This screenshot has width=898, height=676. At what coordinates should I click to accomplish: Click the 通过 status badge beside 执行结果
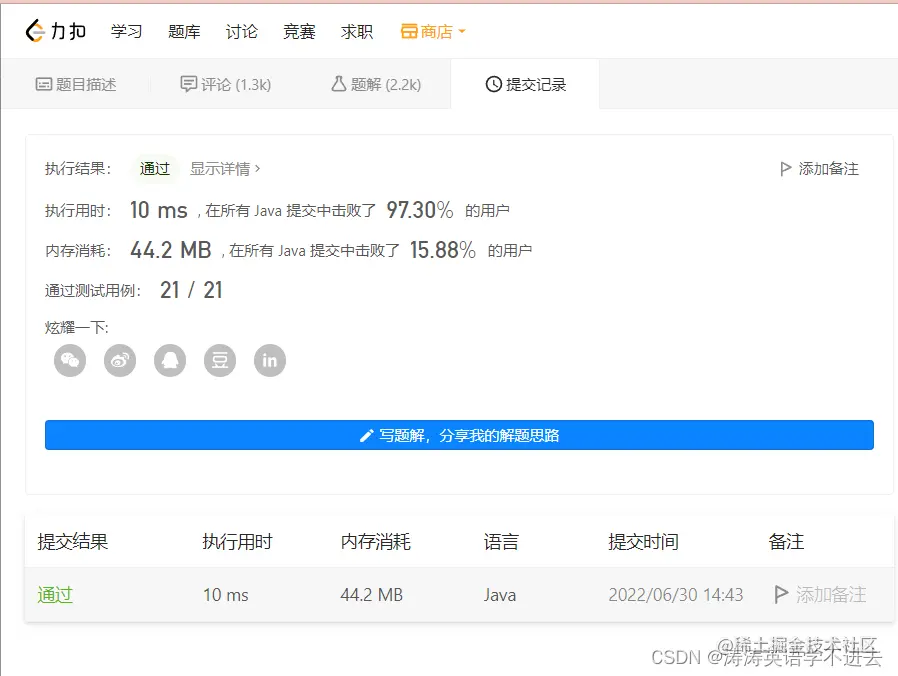pos(154,169)
